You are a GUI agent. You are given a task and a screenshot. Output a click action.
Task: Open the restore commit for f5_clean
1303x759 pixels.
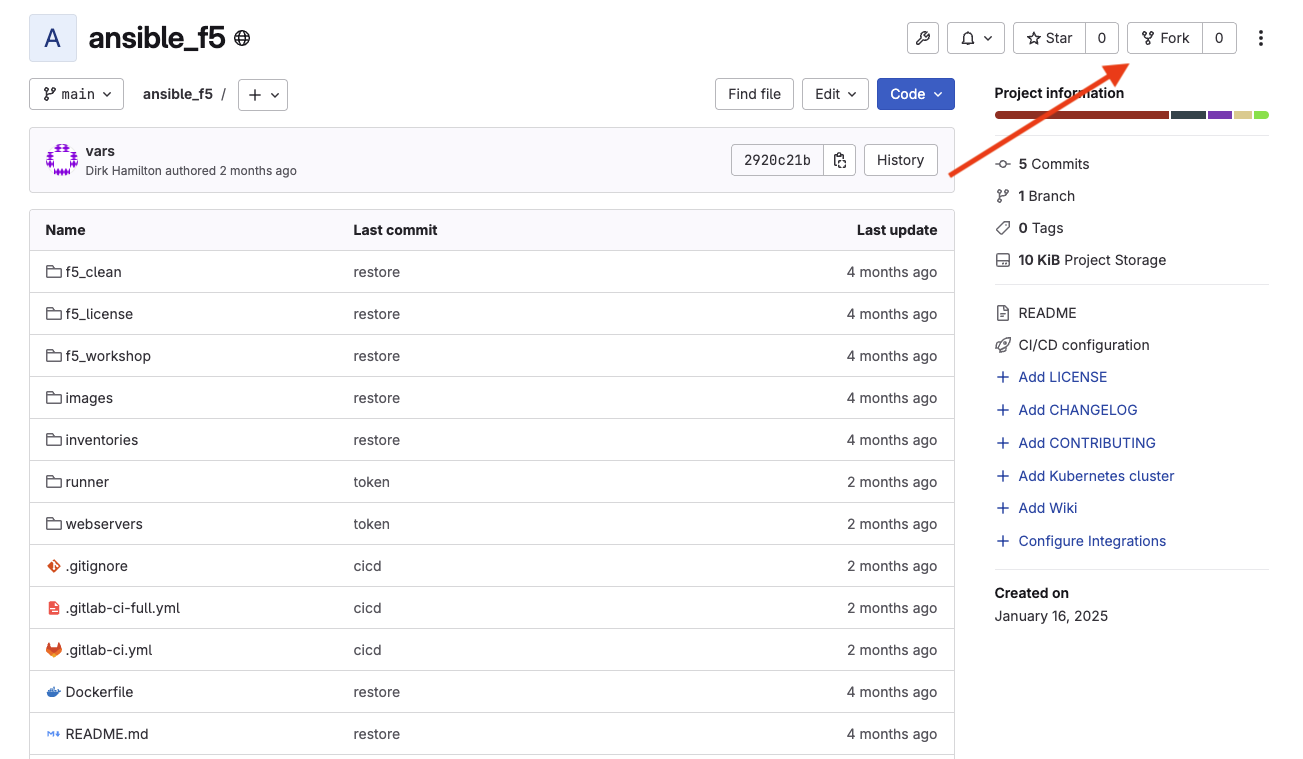(376, 272)
